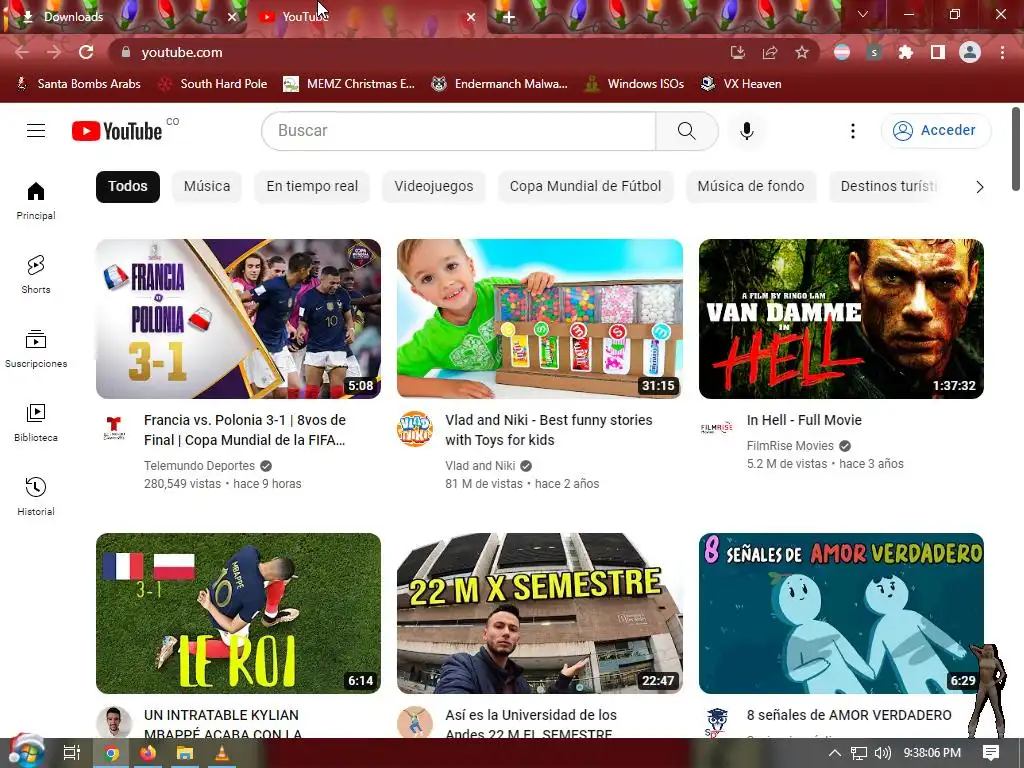
Task: Open Francia vs. Polonia 3-1 video title
Action: 245,430
